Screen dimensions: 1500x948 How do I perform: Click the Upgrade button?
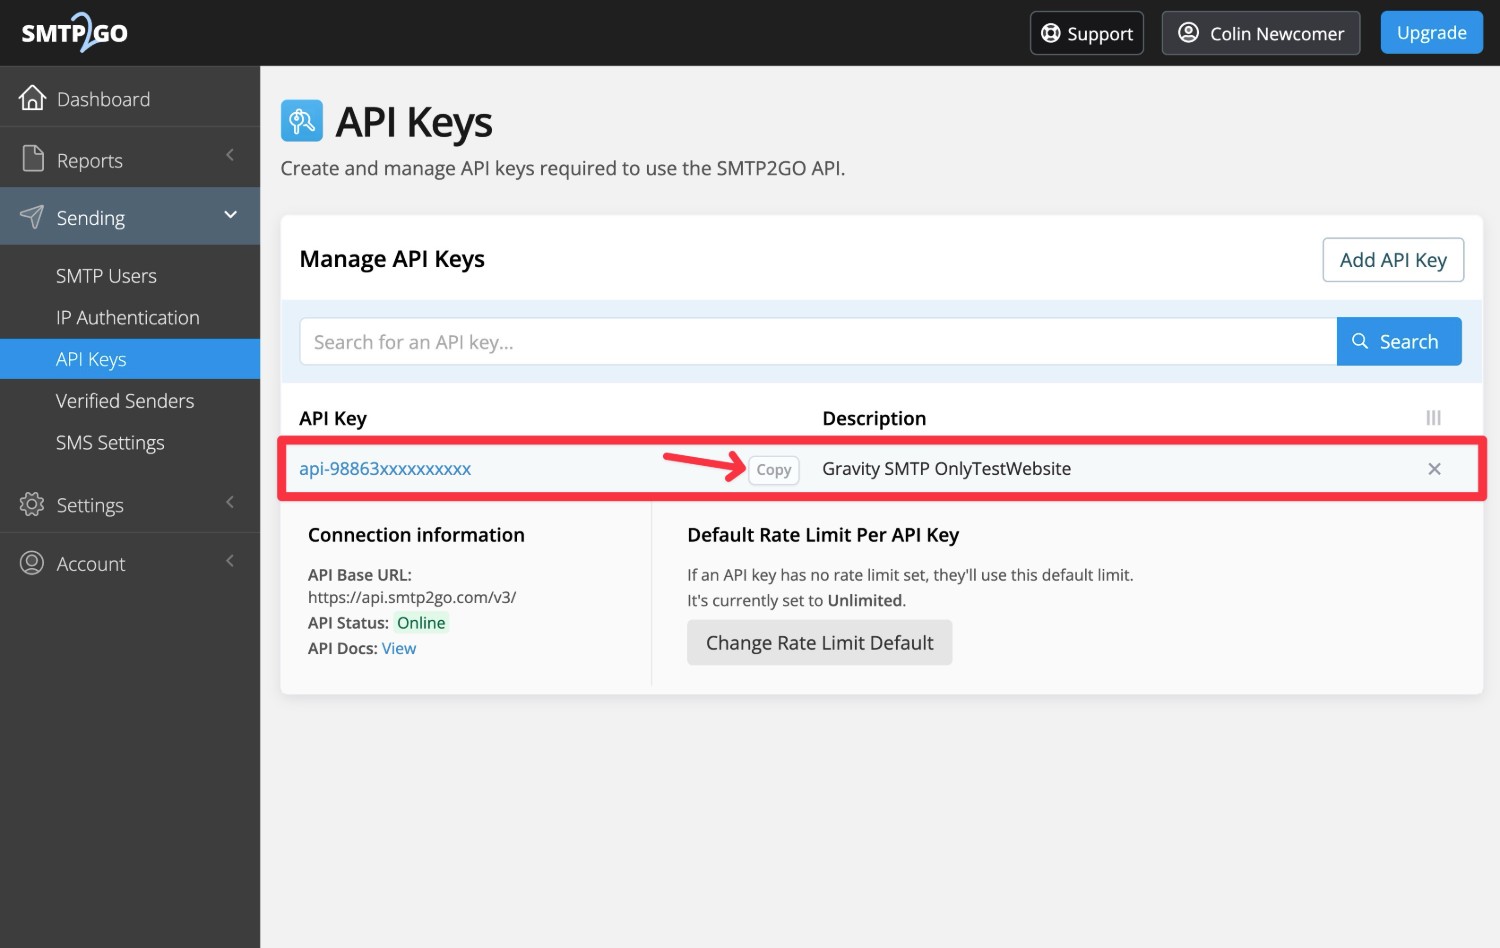point(1432,33)
